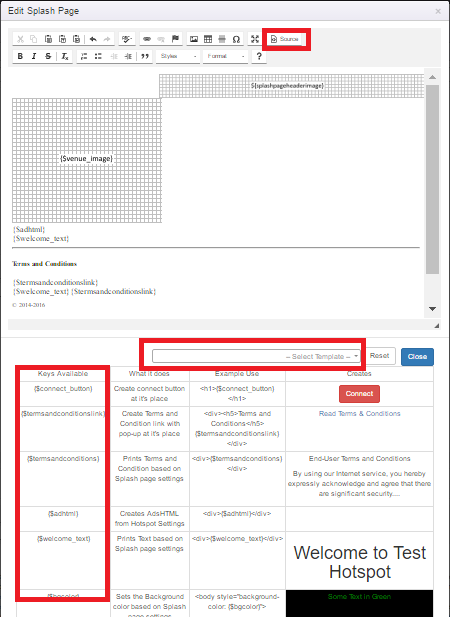Open the Styles dropdown

(x=178, y=56)
